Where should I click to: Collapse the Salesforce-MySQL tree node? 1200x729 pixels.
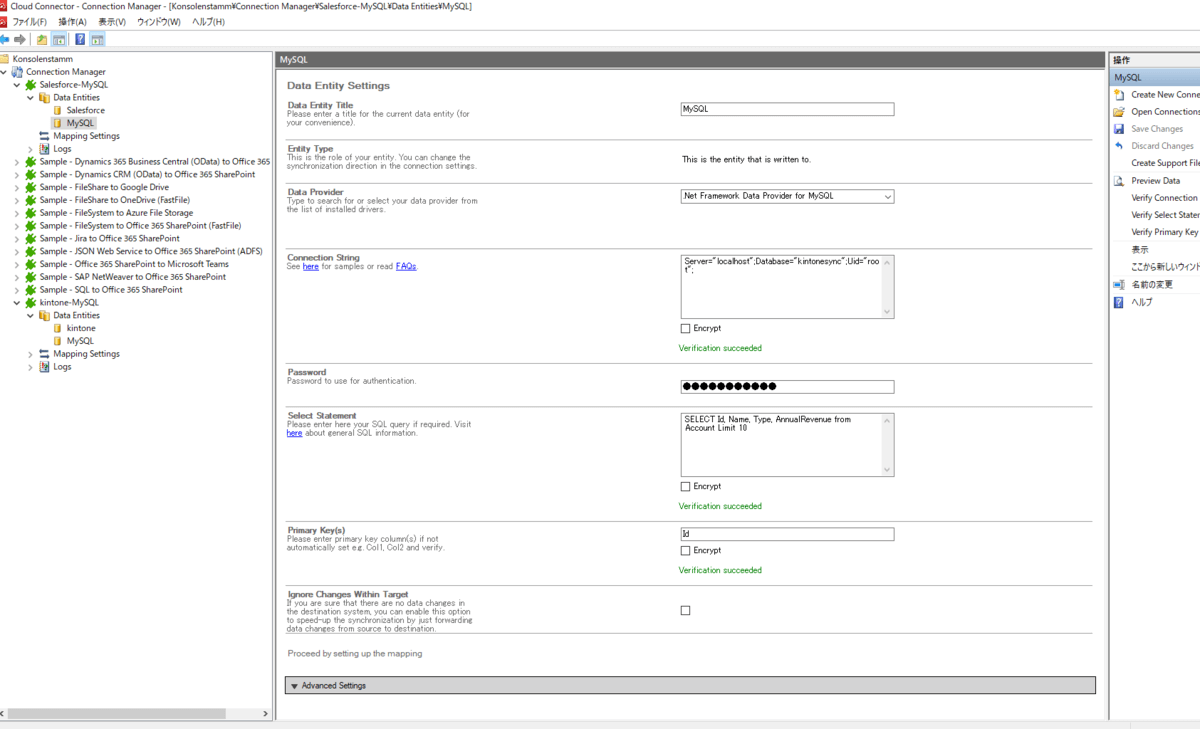coord(17,85)
